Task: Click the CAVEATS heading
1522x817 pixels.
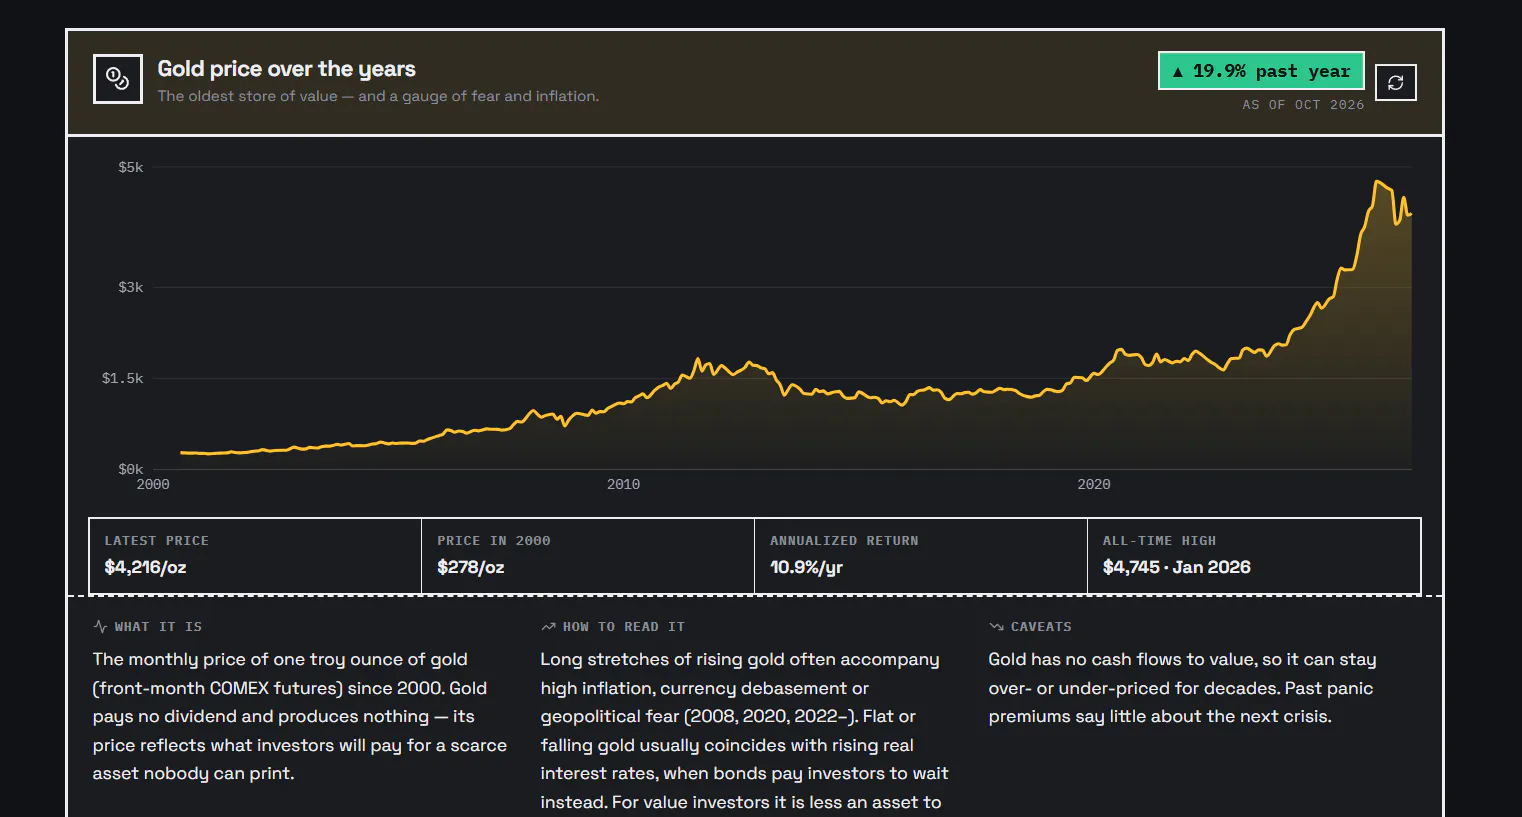Action: 1041,627
